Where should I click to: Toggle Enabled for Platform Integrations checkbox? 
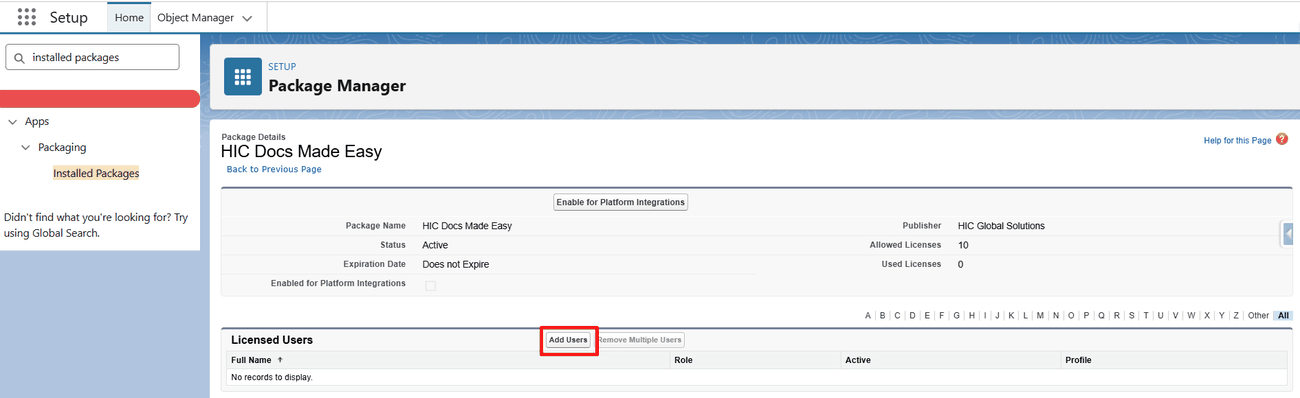click(x=430, y=285)
